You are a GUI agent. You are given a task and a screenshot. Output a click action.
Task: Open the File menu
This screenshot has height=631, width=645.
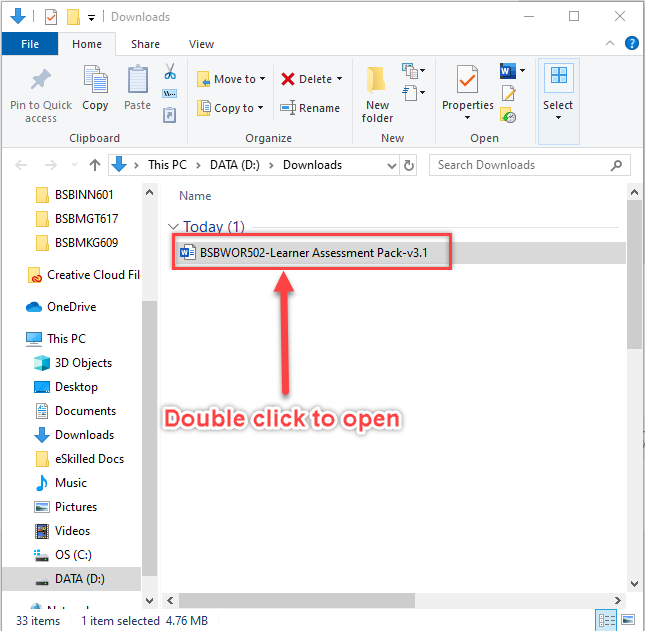[30, 44]
